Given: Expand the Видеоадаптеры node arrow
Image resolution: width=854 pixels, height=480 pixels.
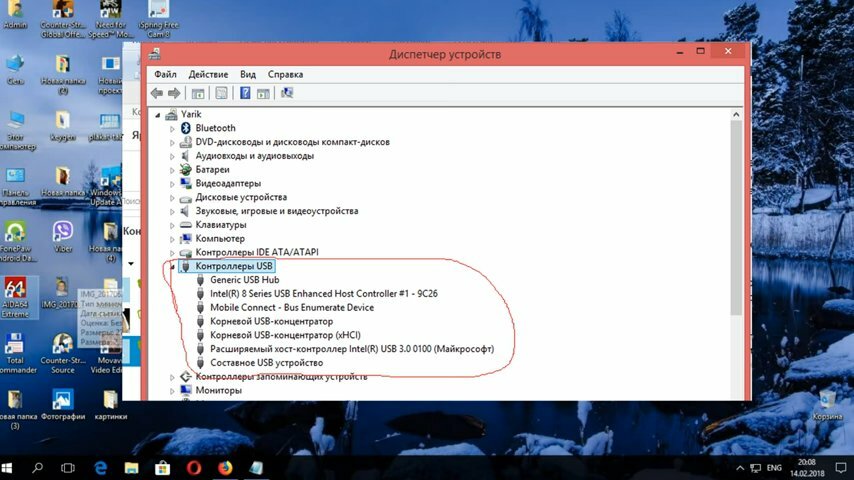Looking at the screenshot, I should click(x=172, y=184).
